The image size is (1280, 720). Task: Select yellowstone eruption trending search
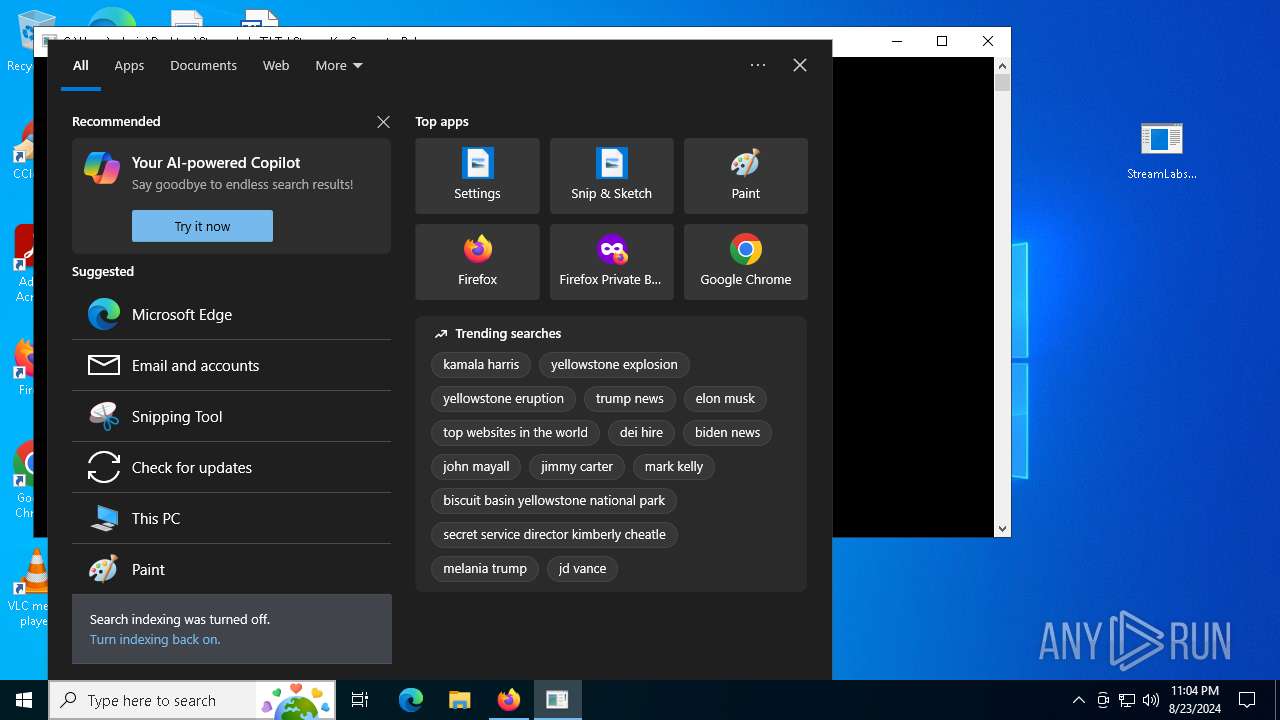[x=503, y=399]
